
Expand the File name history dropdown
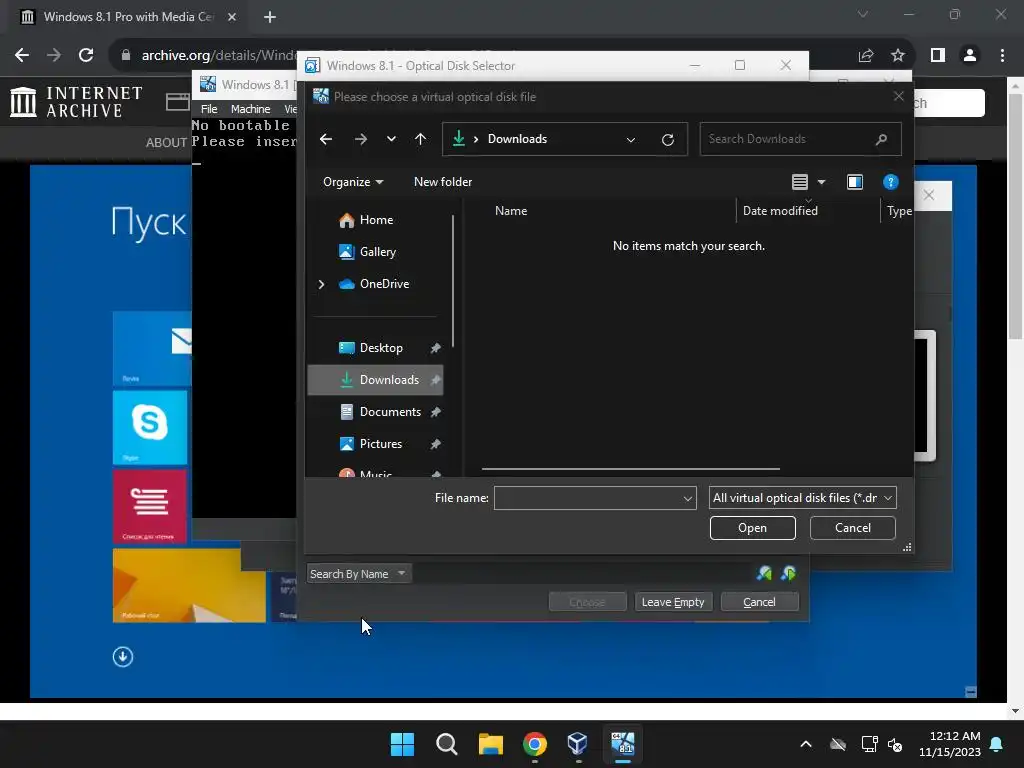[x=688, y=498]
